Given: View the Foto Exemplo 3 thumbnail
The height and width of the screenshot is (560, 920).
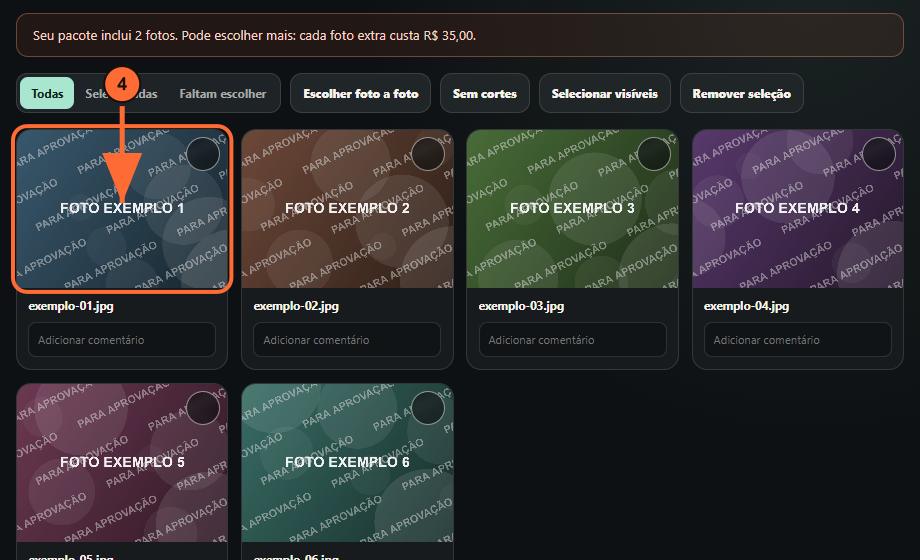Looking at the screenshot, I should click(x=573, y=208).
